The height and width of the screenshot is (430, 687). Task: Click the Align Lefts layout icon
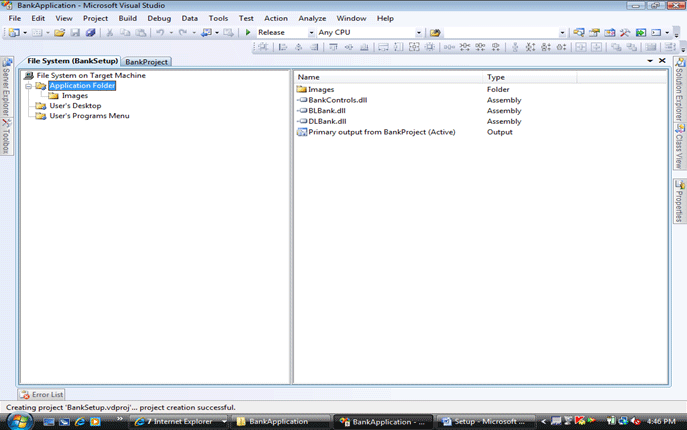coord(283,47)
